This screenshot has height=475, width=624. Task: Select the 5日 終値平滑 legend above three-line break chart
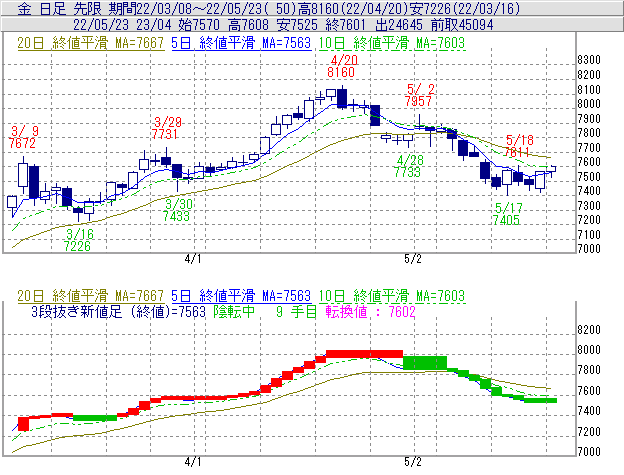click(241, 296)
